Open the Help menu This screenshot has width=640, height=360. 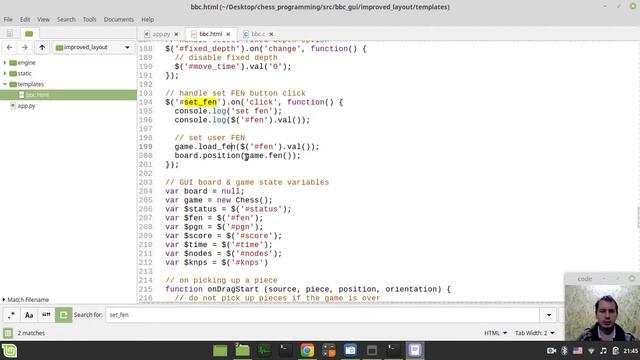[147, 19]
